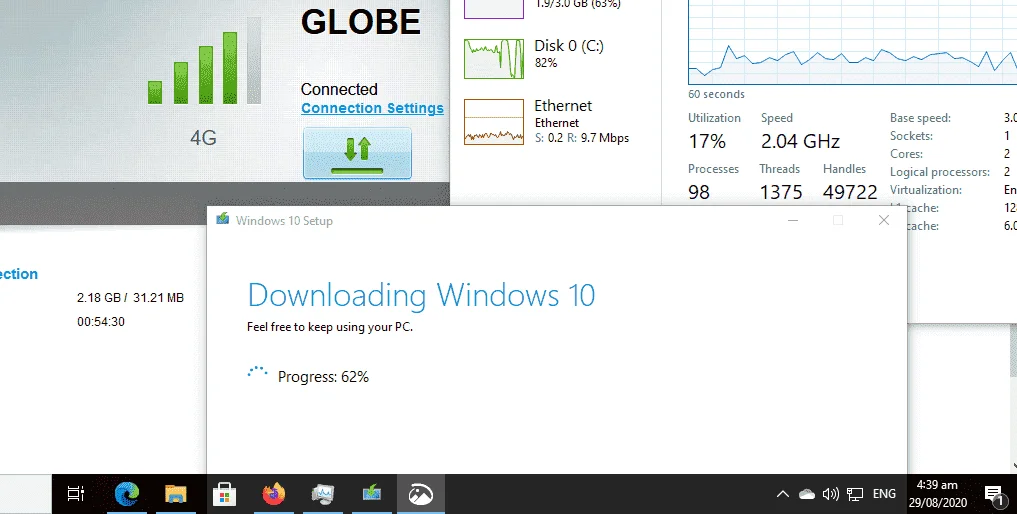The height and width of the screenshot is (514, 1017).
Task: Close the Windows 10 Setup window
Action: click(x=883, y=221)
